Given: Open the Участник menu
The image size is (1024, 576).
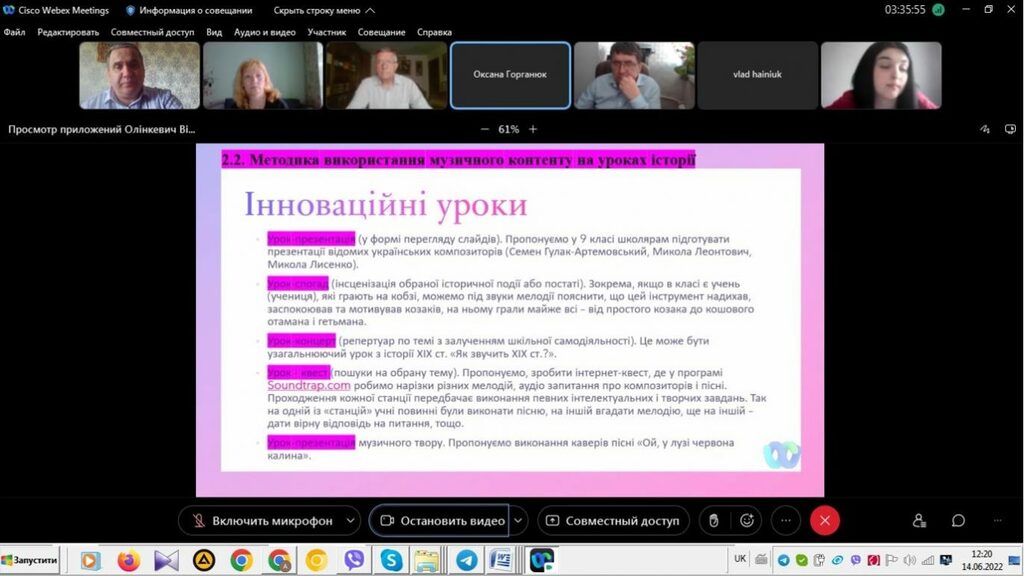Looking at the screenshot, I should [327, 32].
